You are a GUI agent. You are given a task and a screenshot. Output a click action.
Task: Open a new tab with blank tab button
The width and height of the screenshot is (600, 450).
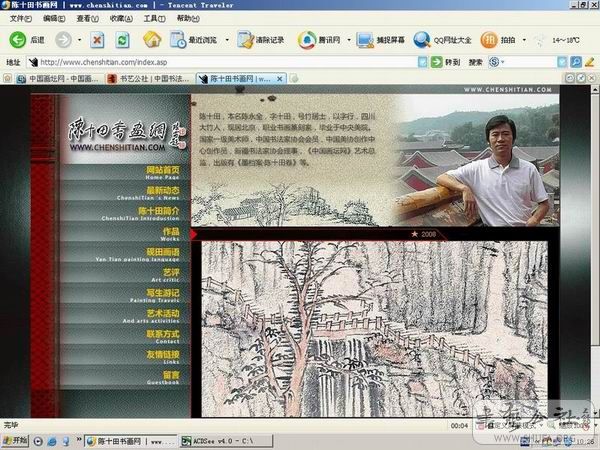pyautogui.click(x=294, y=79)
